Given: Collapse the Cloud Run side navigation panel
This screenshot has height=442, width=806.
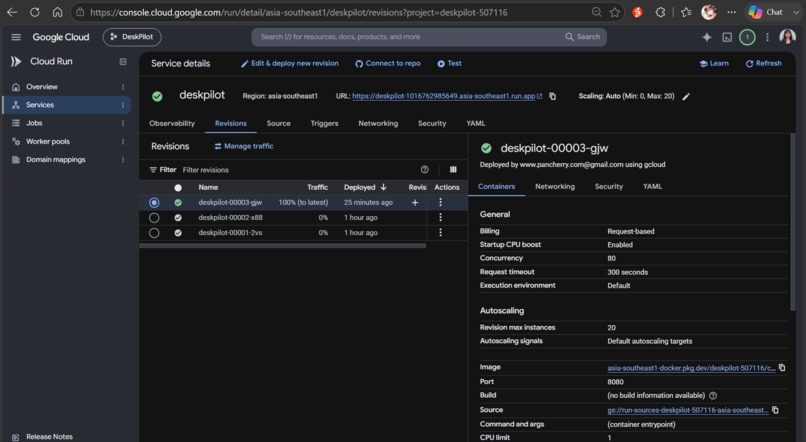Looking at the screenshot, I should point(123,62).
